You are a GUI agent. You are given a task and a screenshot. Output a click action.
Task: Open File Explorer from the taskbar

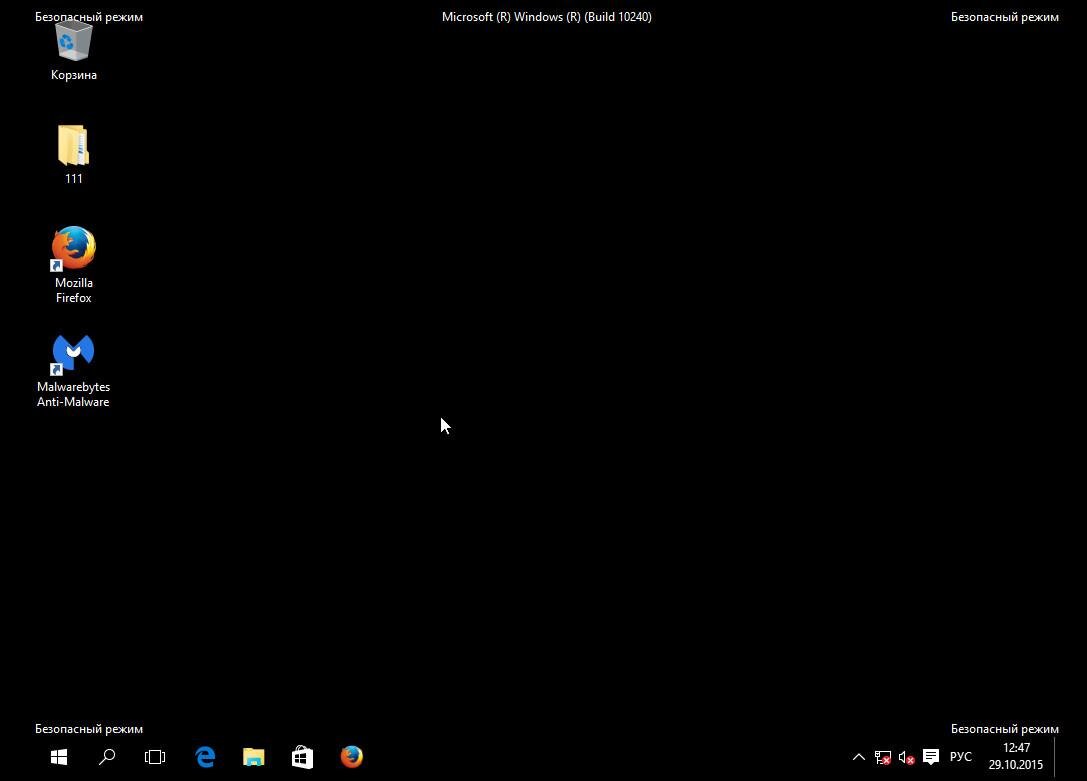(254, 757)
